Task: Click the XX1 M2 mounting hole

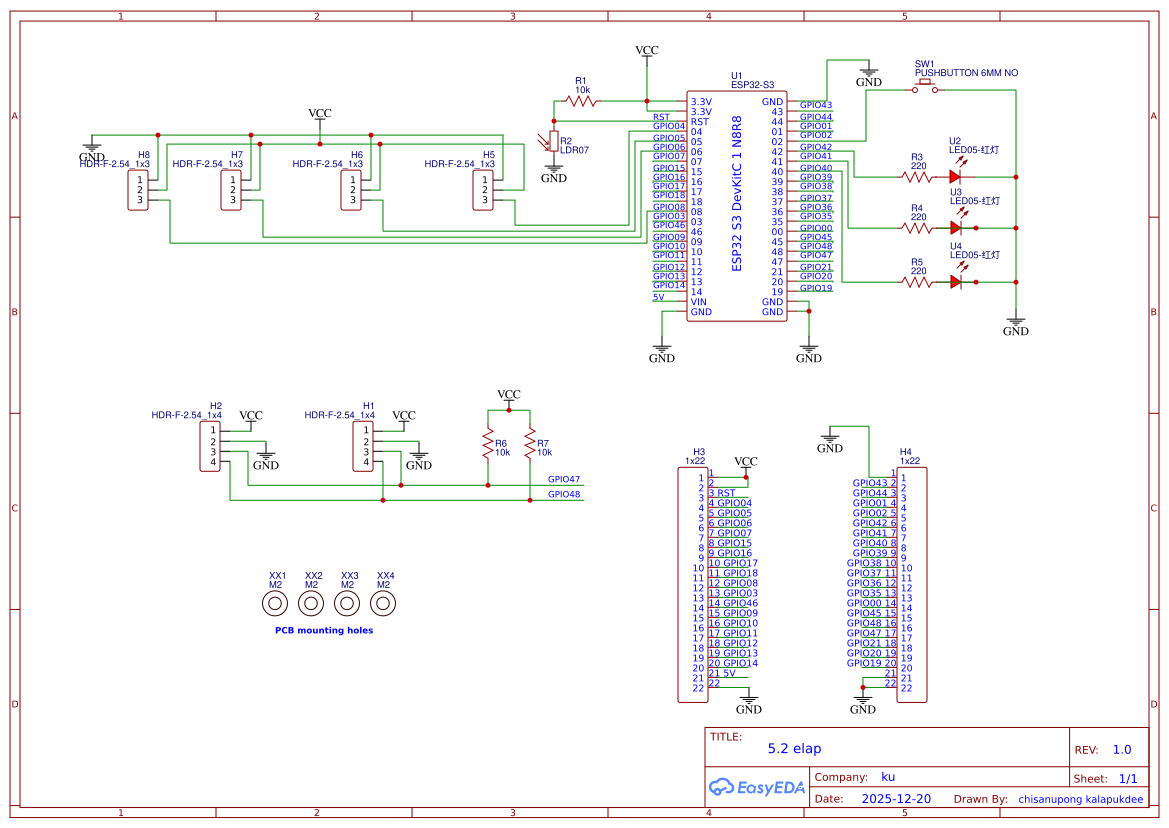Action: 275,603
